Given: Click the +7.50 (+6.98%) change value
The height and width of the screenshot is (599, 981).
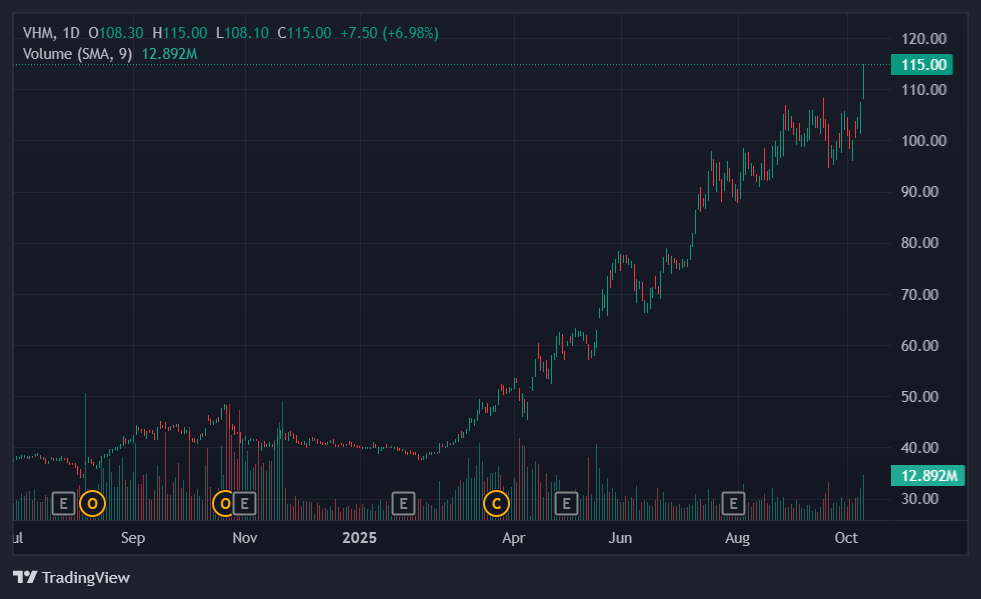Looking at the screenshot, I should [x=389, y=33].
